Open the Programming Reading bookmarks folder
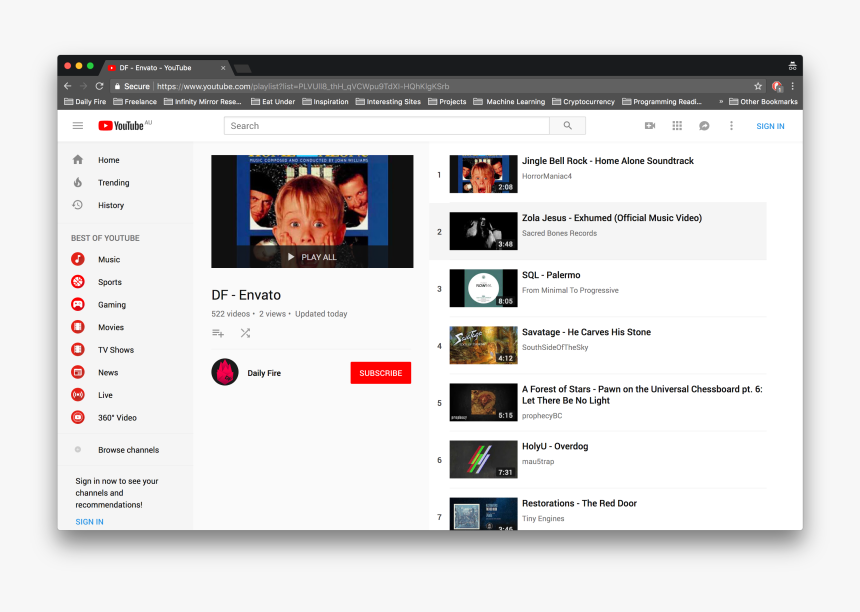 click(662, 101)
